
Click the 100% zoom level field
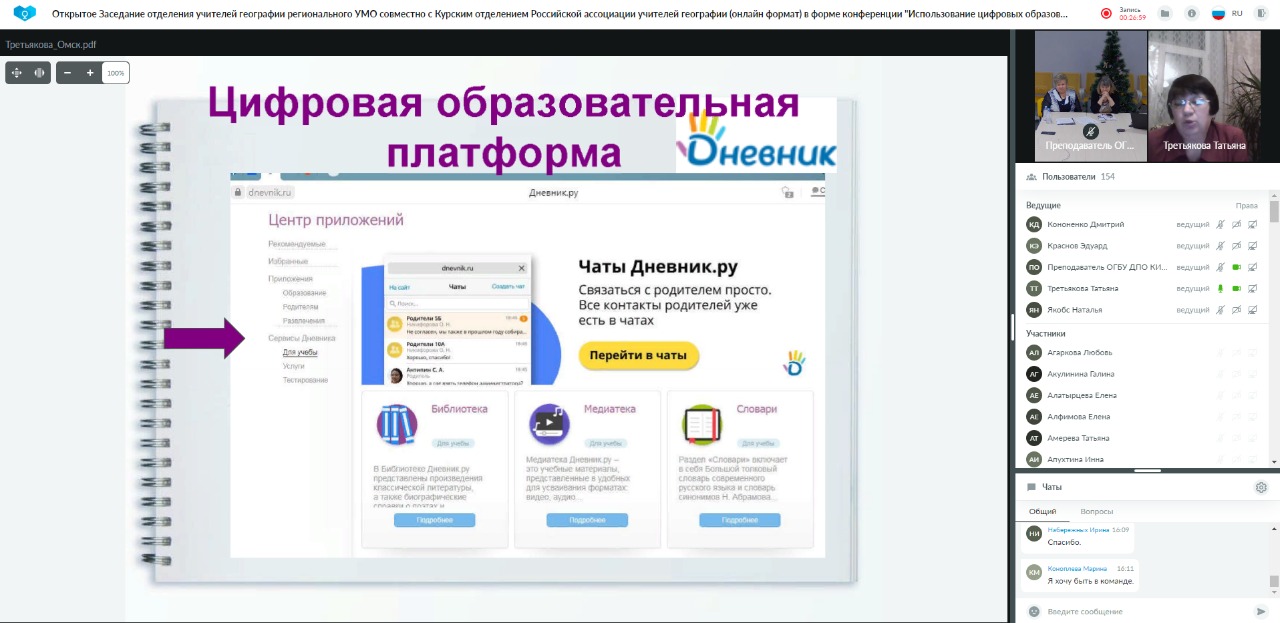pos(116,73)
